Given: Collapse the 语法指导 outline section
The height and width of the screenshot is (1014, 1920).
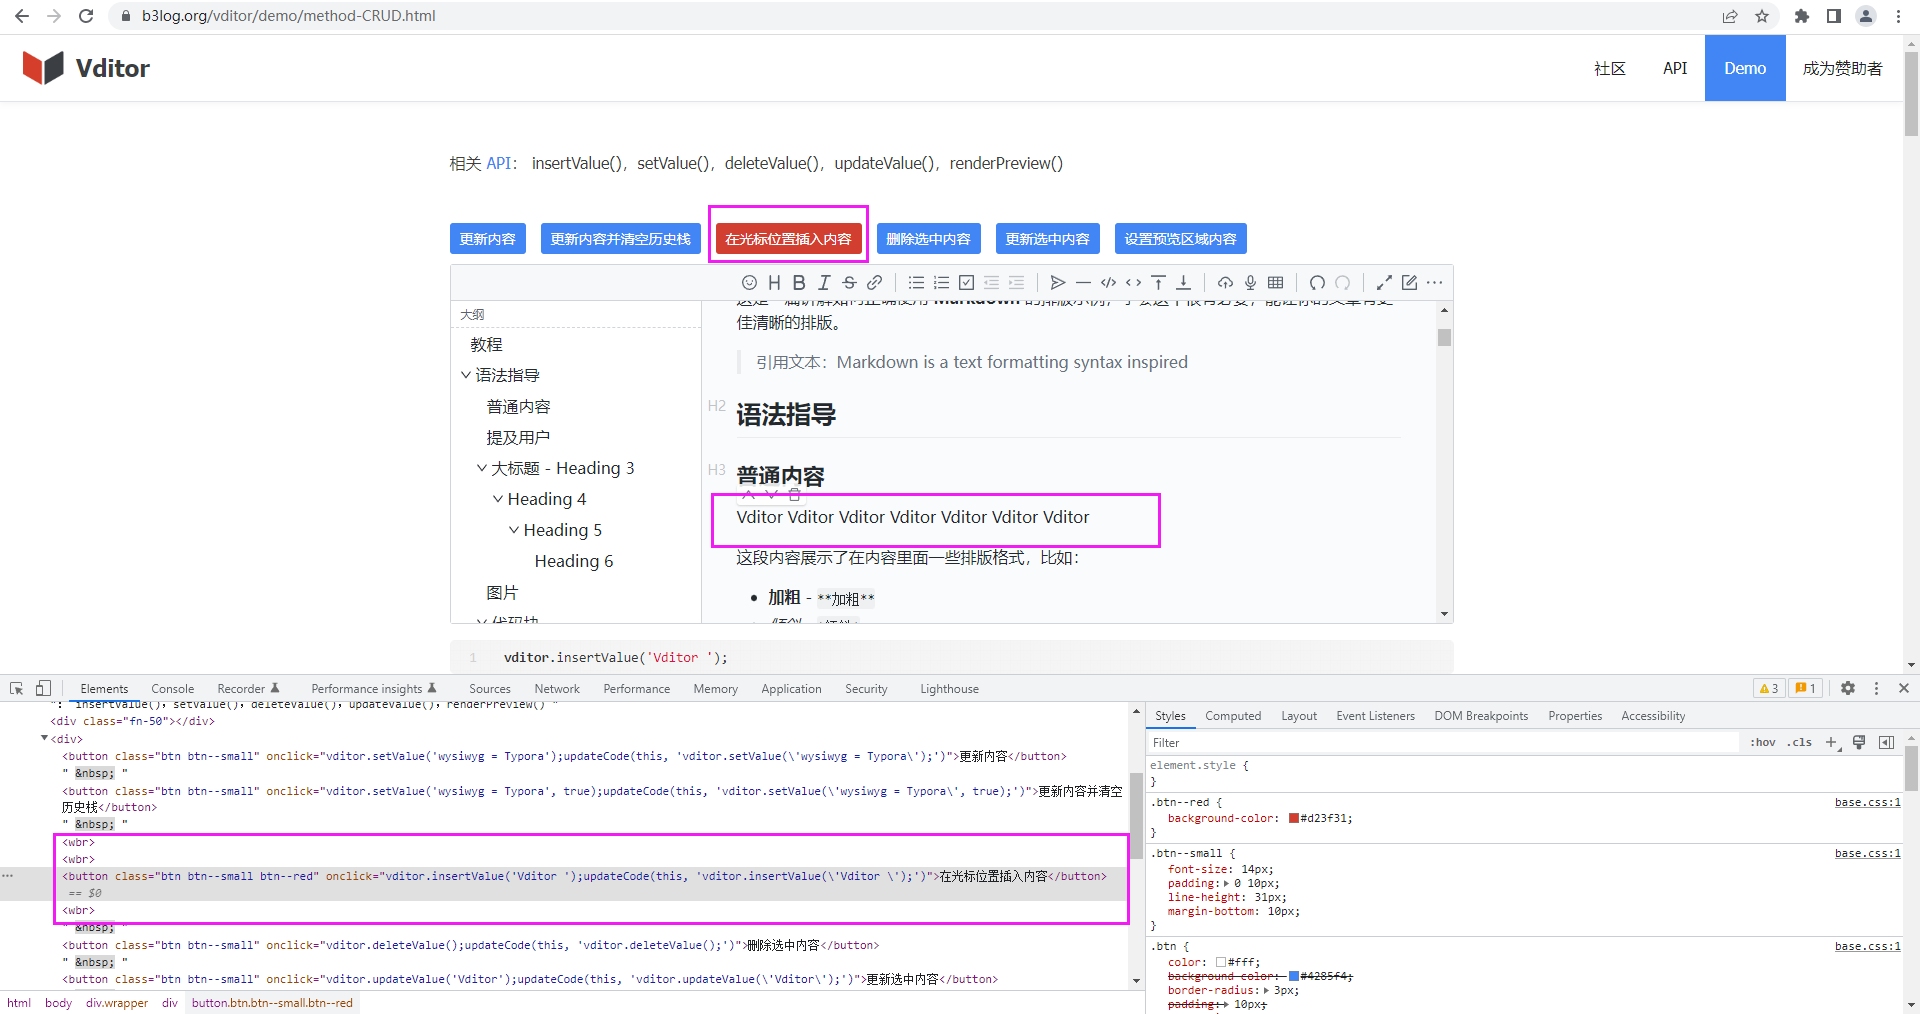Looking at the screenshot, I should point(465,375).
